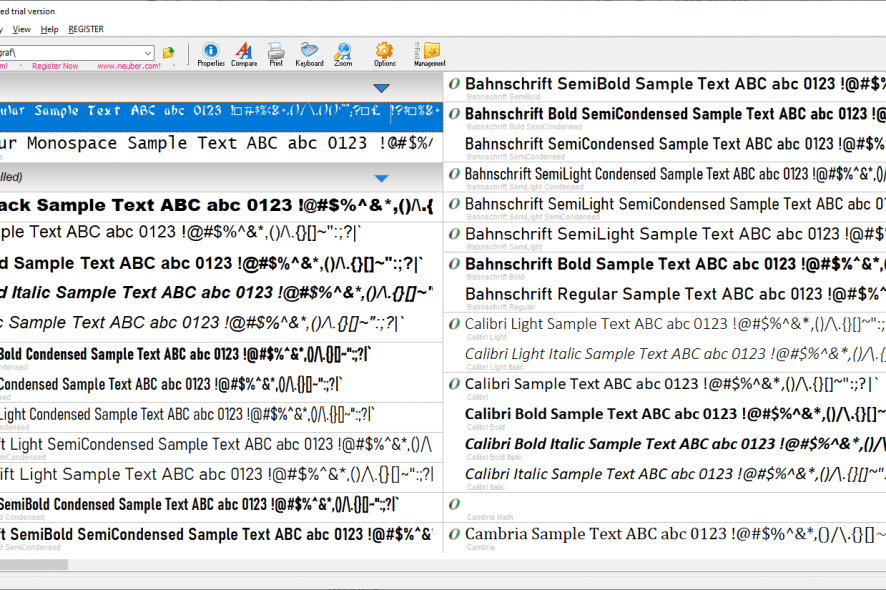Click the horizontal scrollbar thumb at bottom
The image size is (886, 590).
coord(34,565)
